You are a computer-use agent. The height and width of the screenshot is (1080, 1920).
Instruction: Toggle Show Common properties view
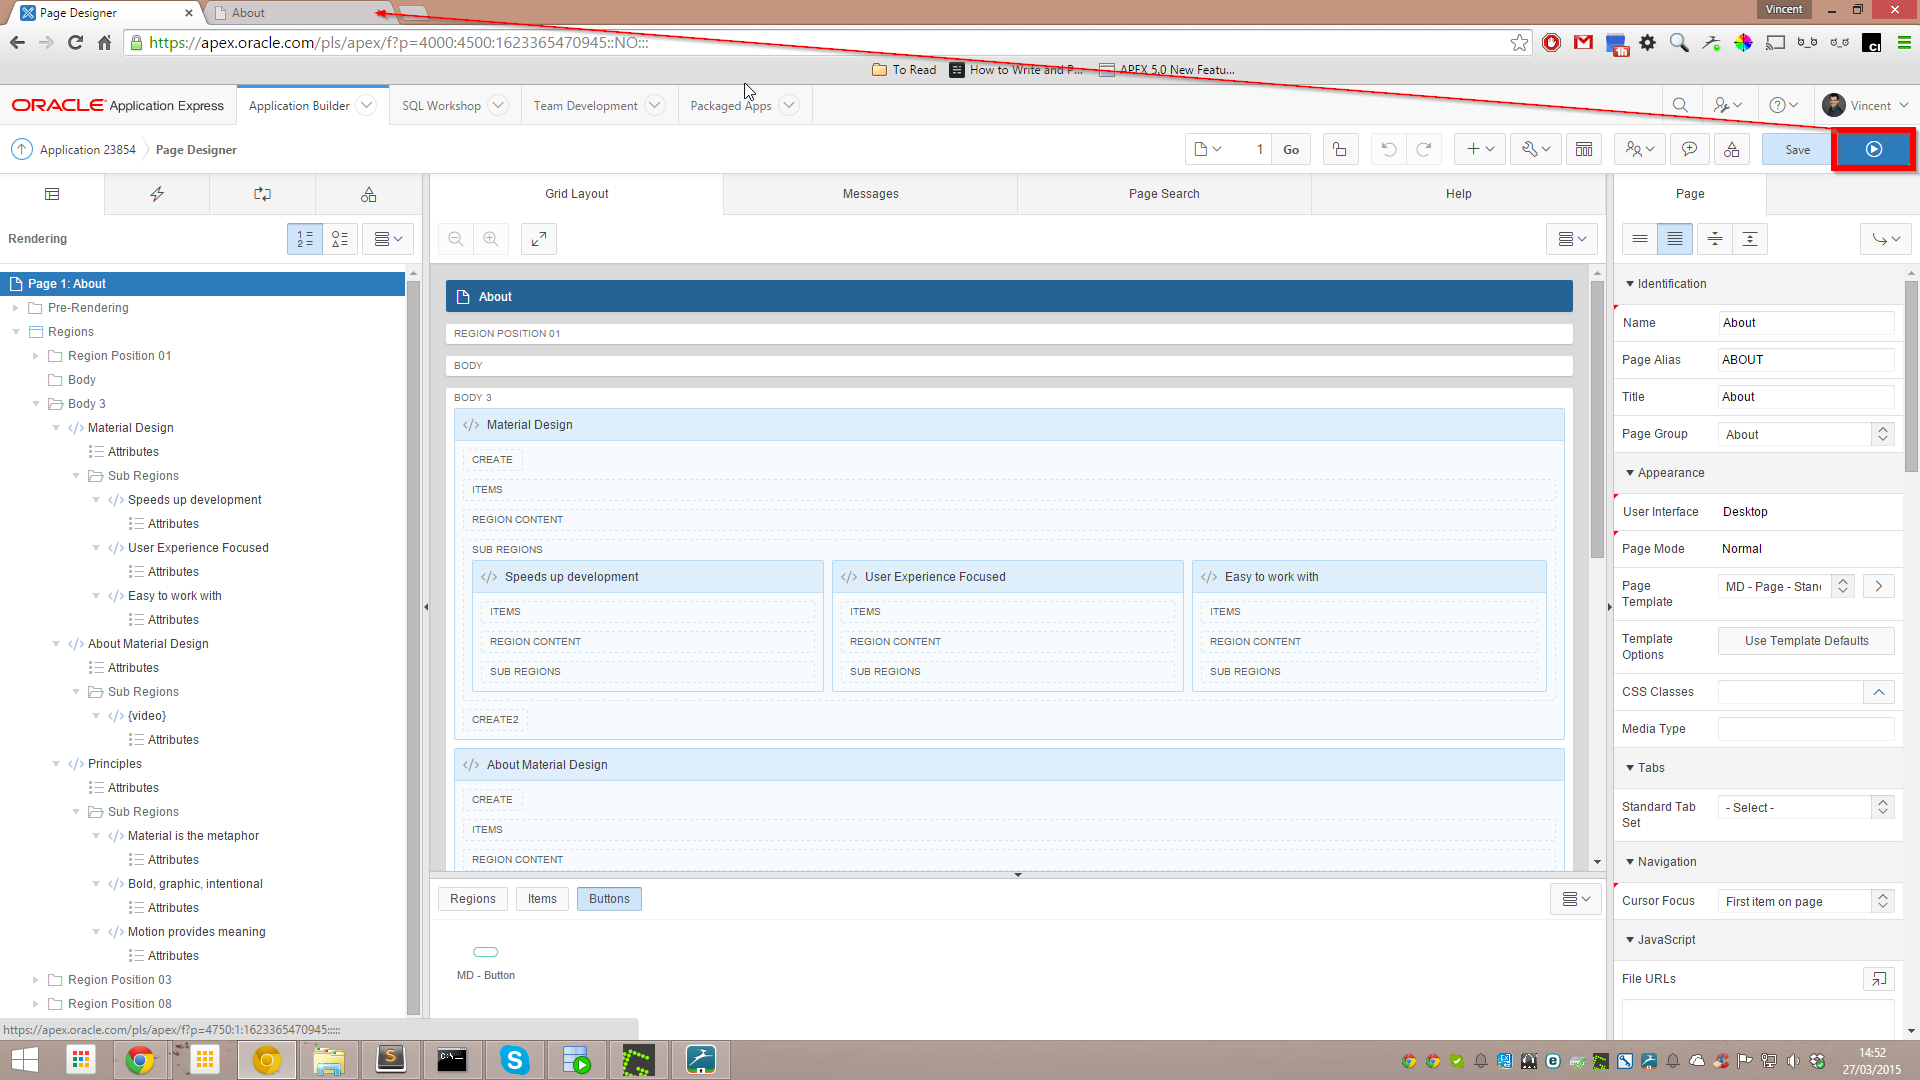pos(1640,239)
